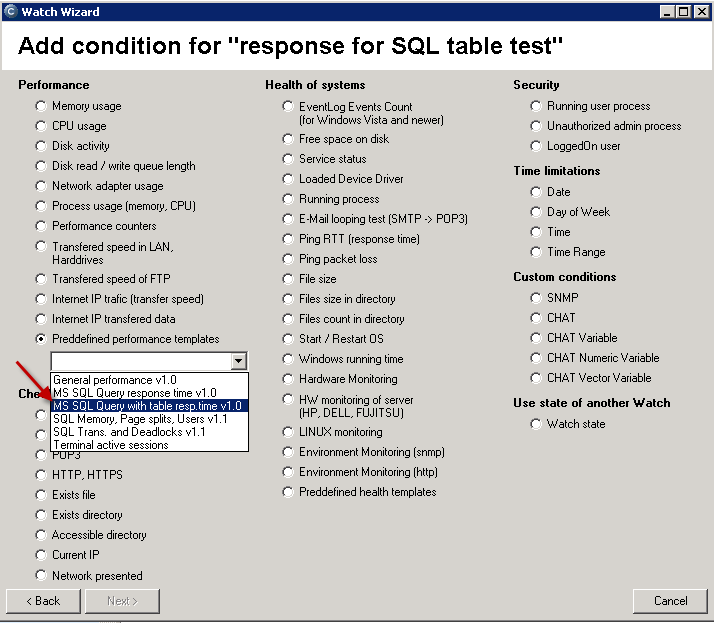The width and height of the screenshot is (714, 623).
Task: Select the SNMP custom condition
Action: [x=536, y=298]
